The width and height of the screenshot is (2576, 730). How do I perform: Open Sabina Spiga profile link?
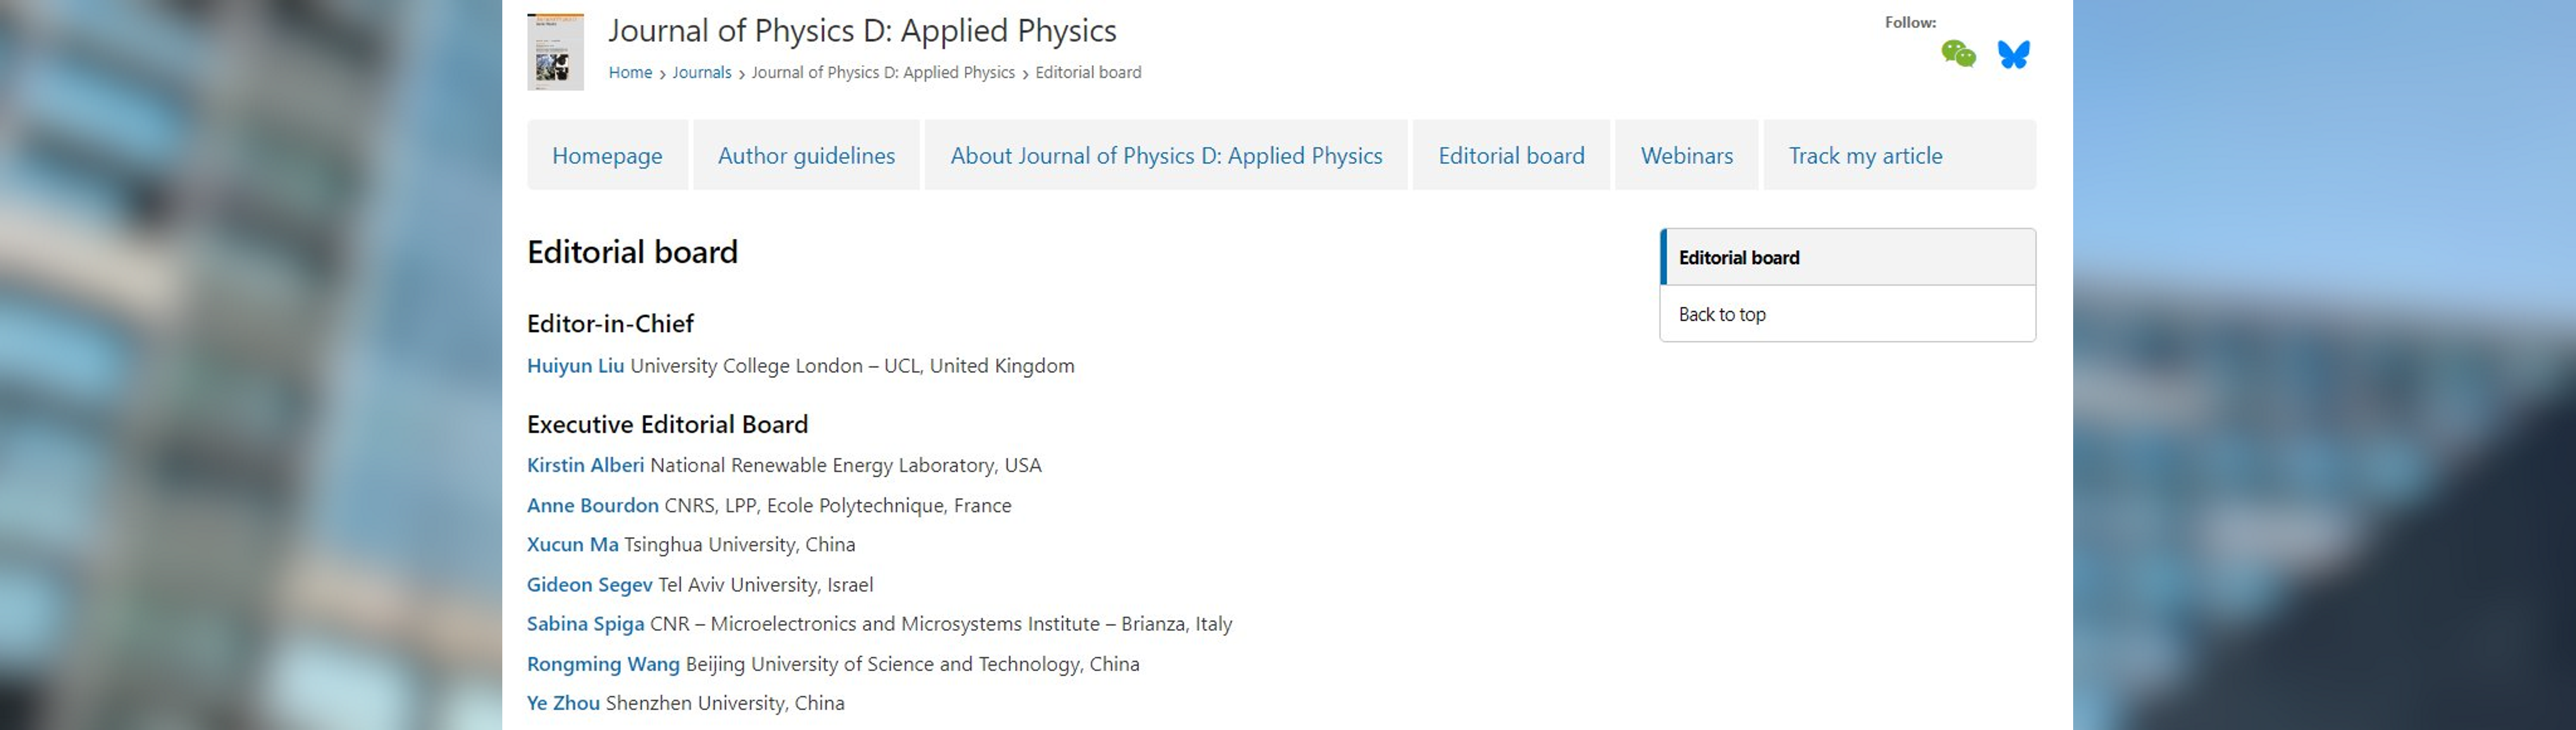tap(585, 624)
